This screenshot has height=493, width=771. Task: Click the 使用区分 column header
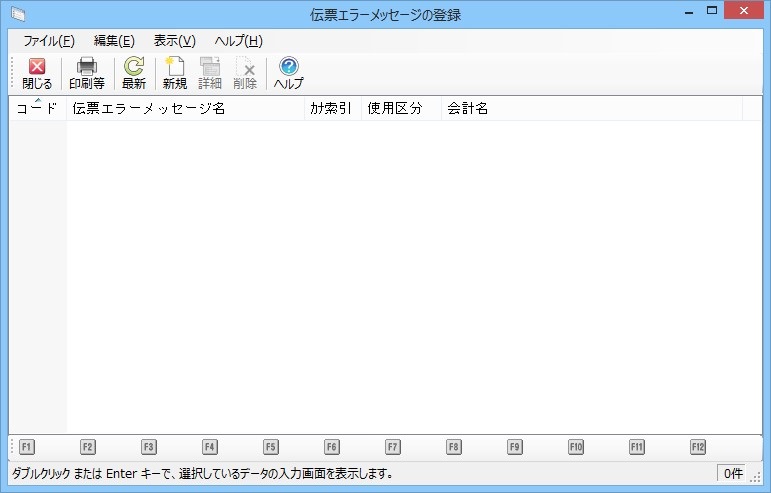coord(400,109)
